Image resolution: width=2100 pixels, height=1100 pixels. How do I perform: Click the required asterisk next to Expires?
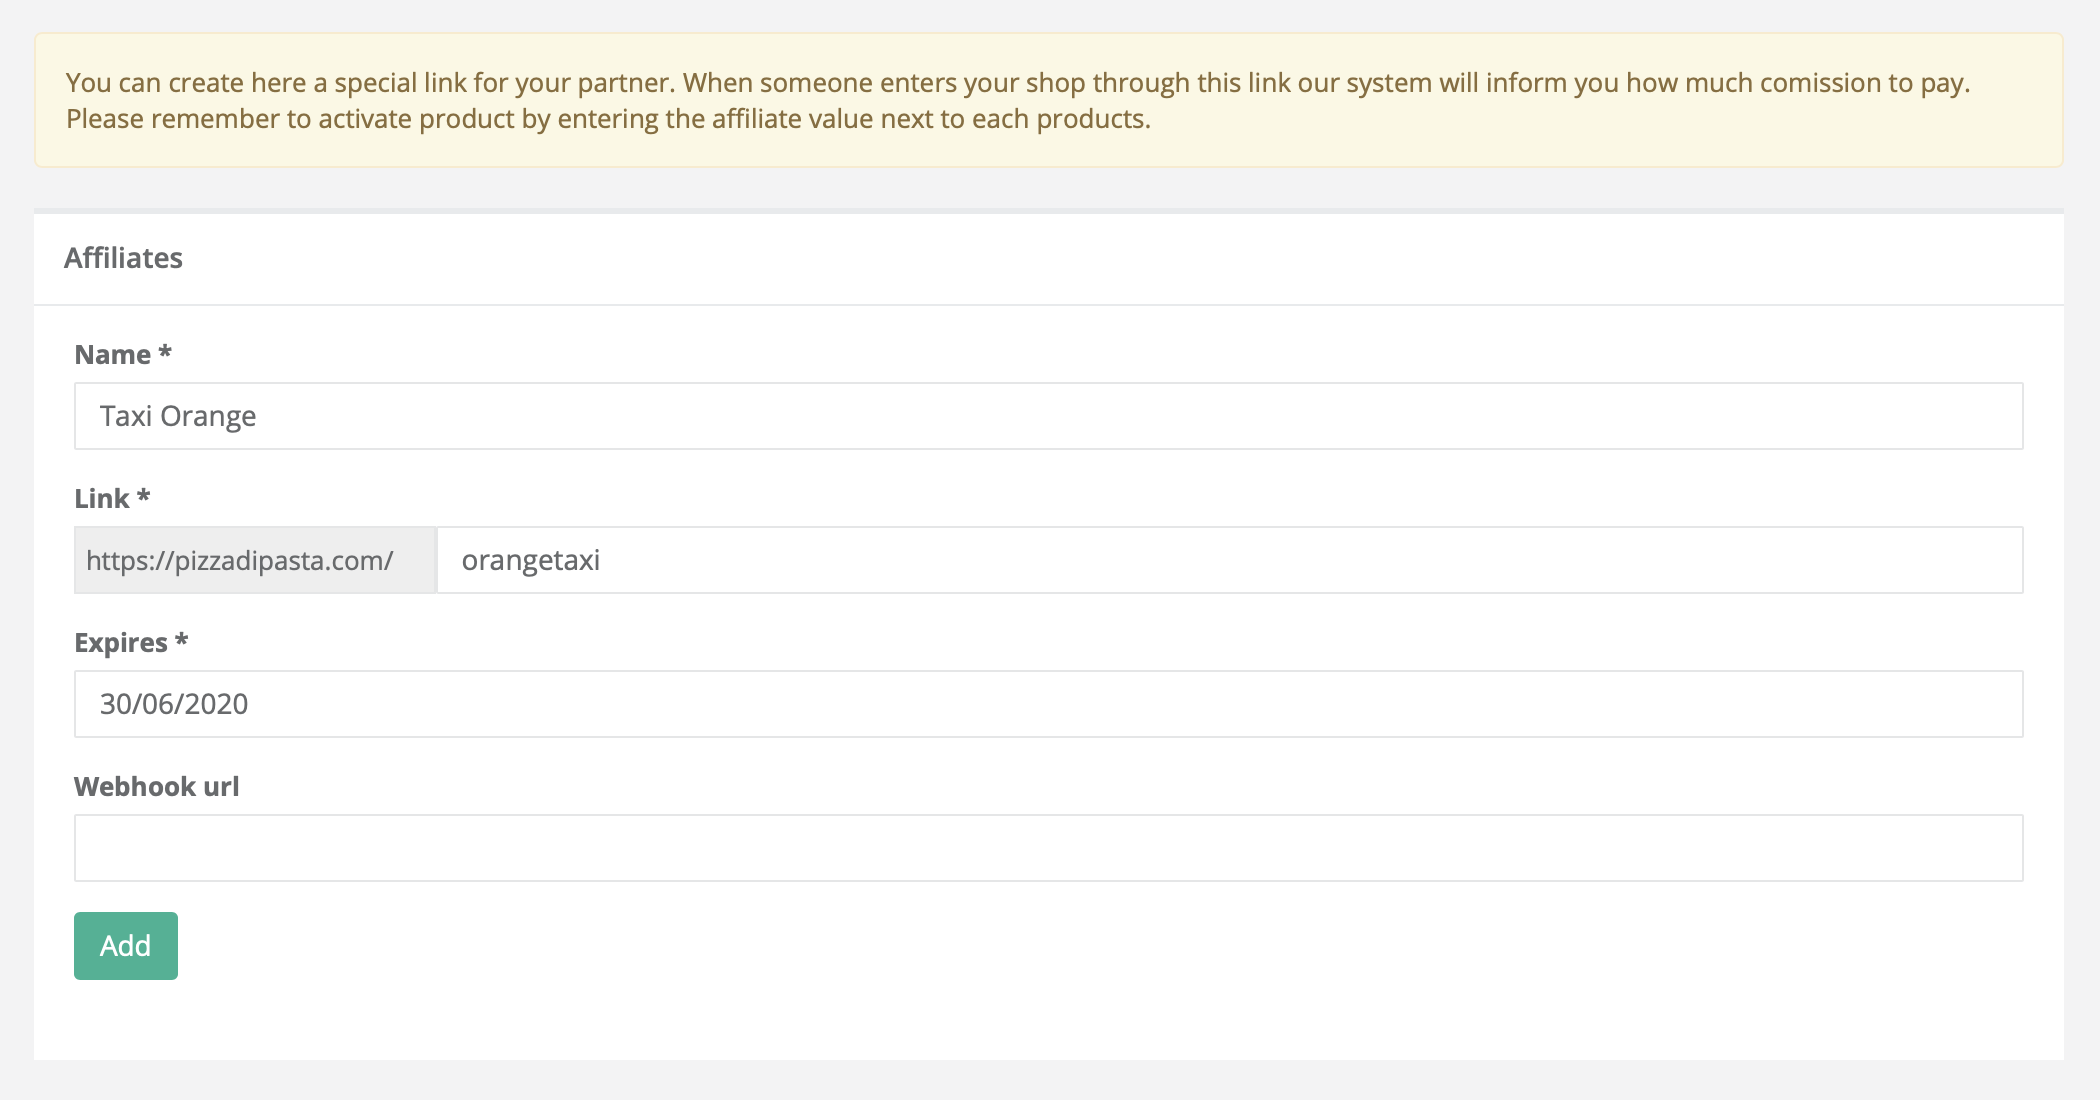click(181, 640)
